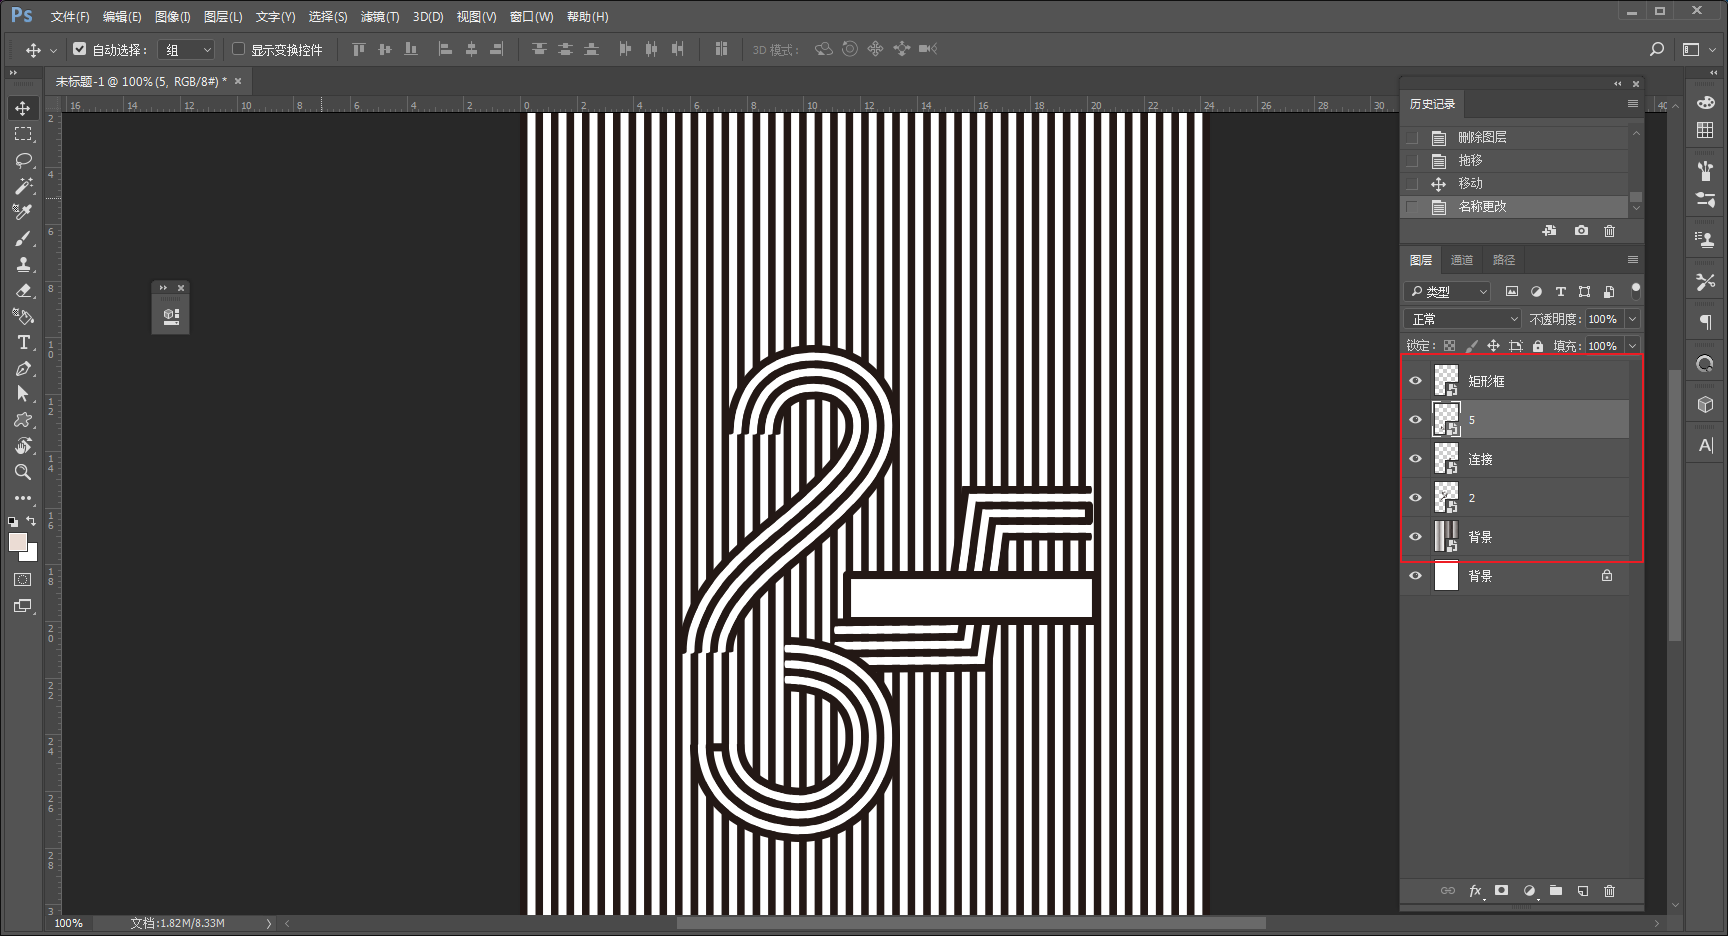Image resolution: width=1728 pixels, height=936 pixels.
Task: Open the 类型 layer filter dropdown
Action: (1448, 292)
